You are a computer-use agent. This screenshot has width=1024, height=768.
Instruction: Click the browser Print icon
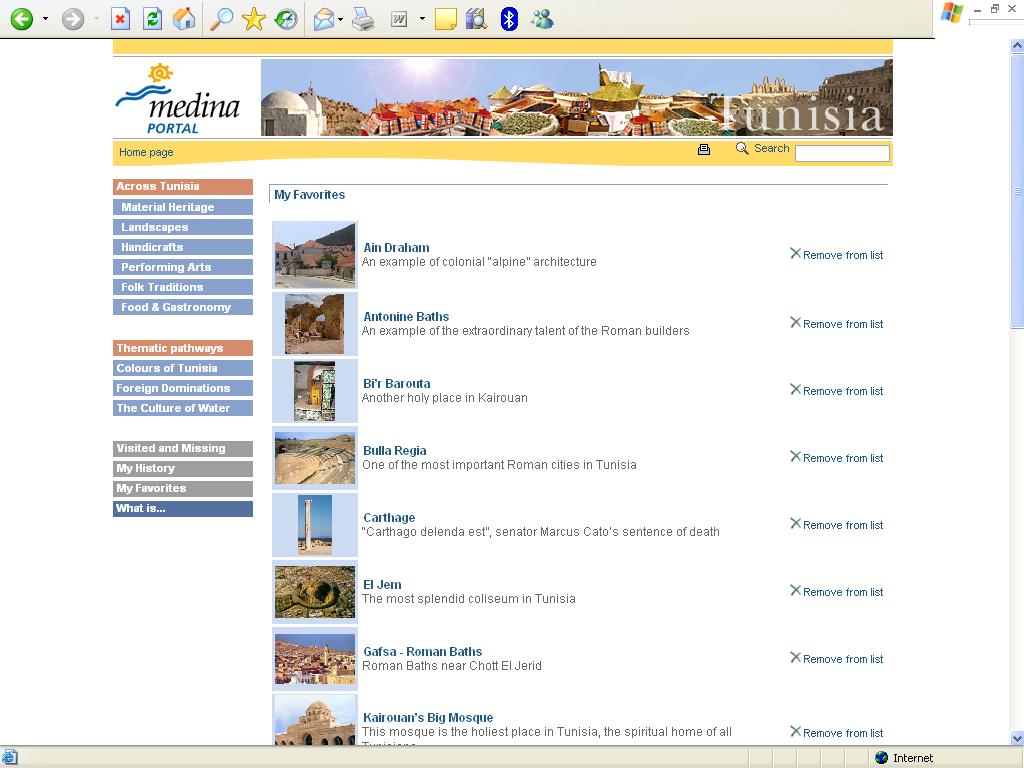(363, 19)
